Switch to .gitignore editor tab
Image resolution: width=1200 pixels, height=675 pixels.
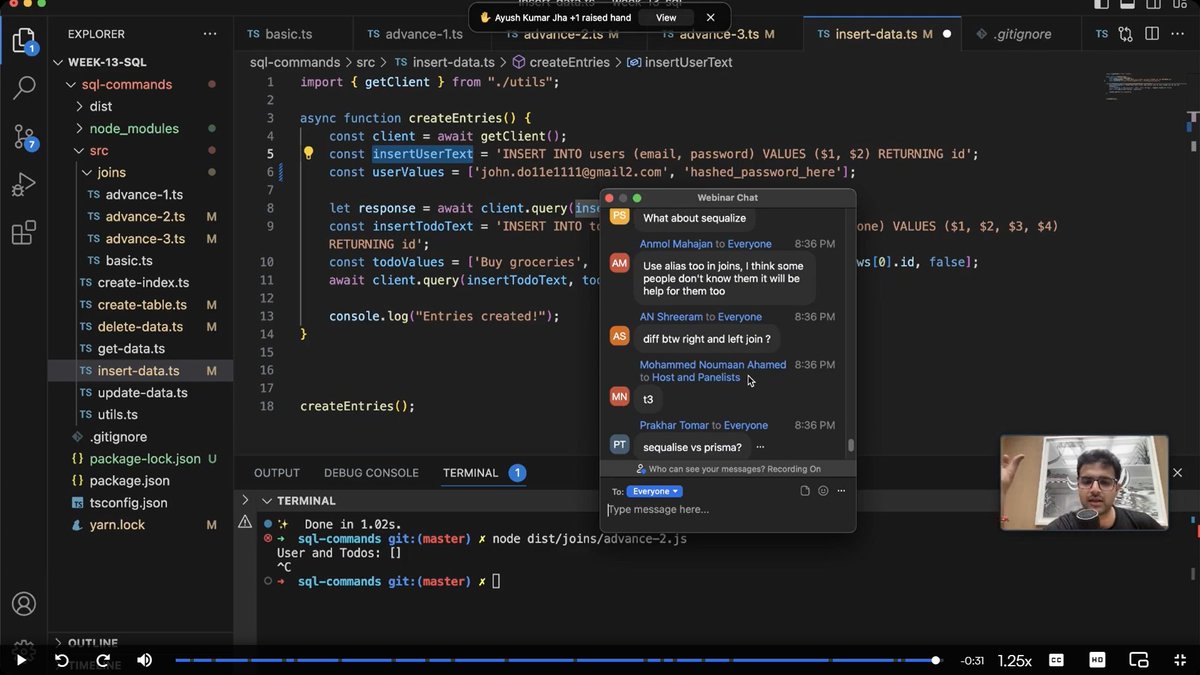(x=1023, y=34)
